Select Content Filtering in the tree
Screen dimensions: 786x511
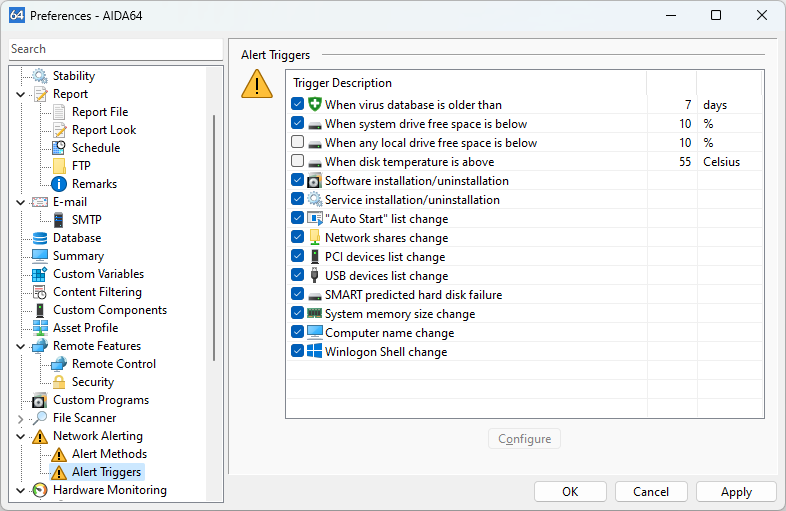click(x=96, y=292)
